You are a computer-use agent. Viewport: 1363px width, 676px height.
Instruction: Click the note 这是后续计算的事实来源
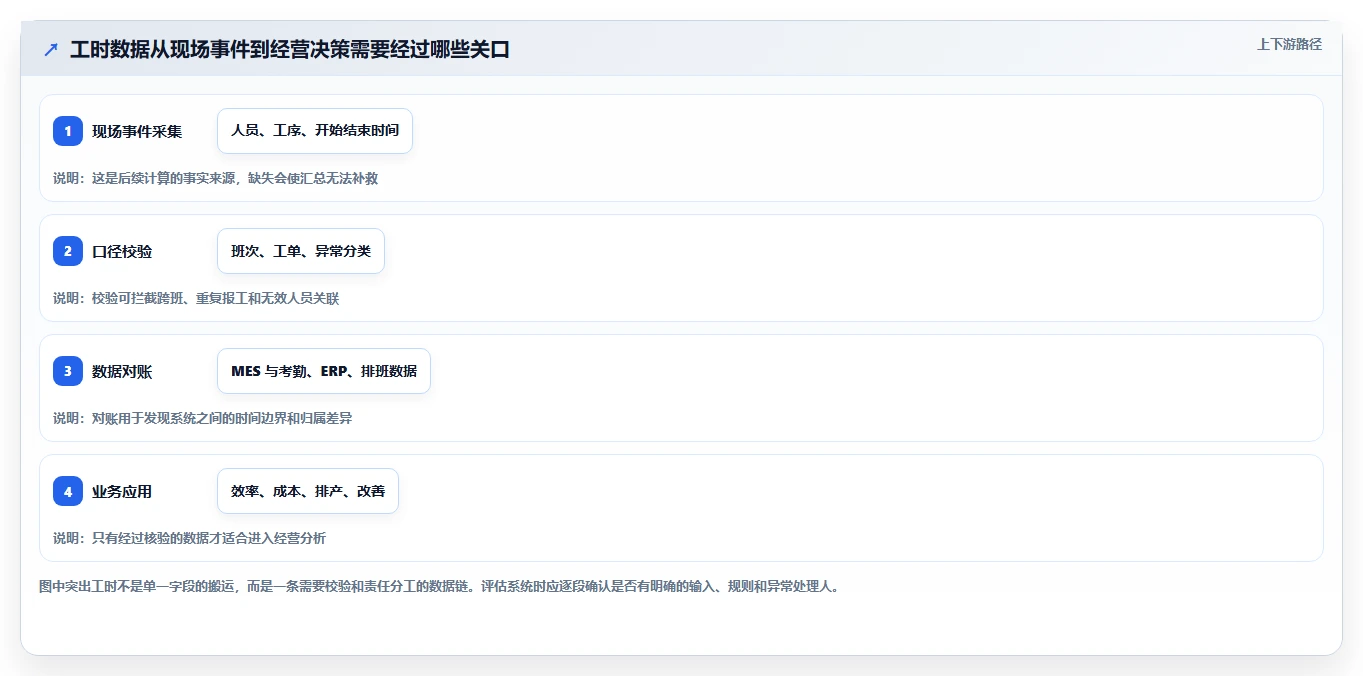click(215, 178)
